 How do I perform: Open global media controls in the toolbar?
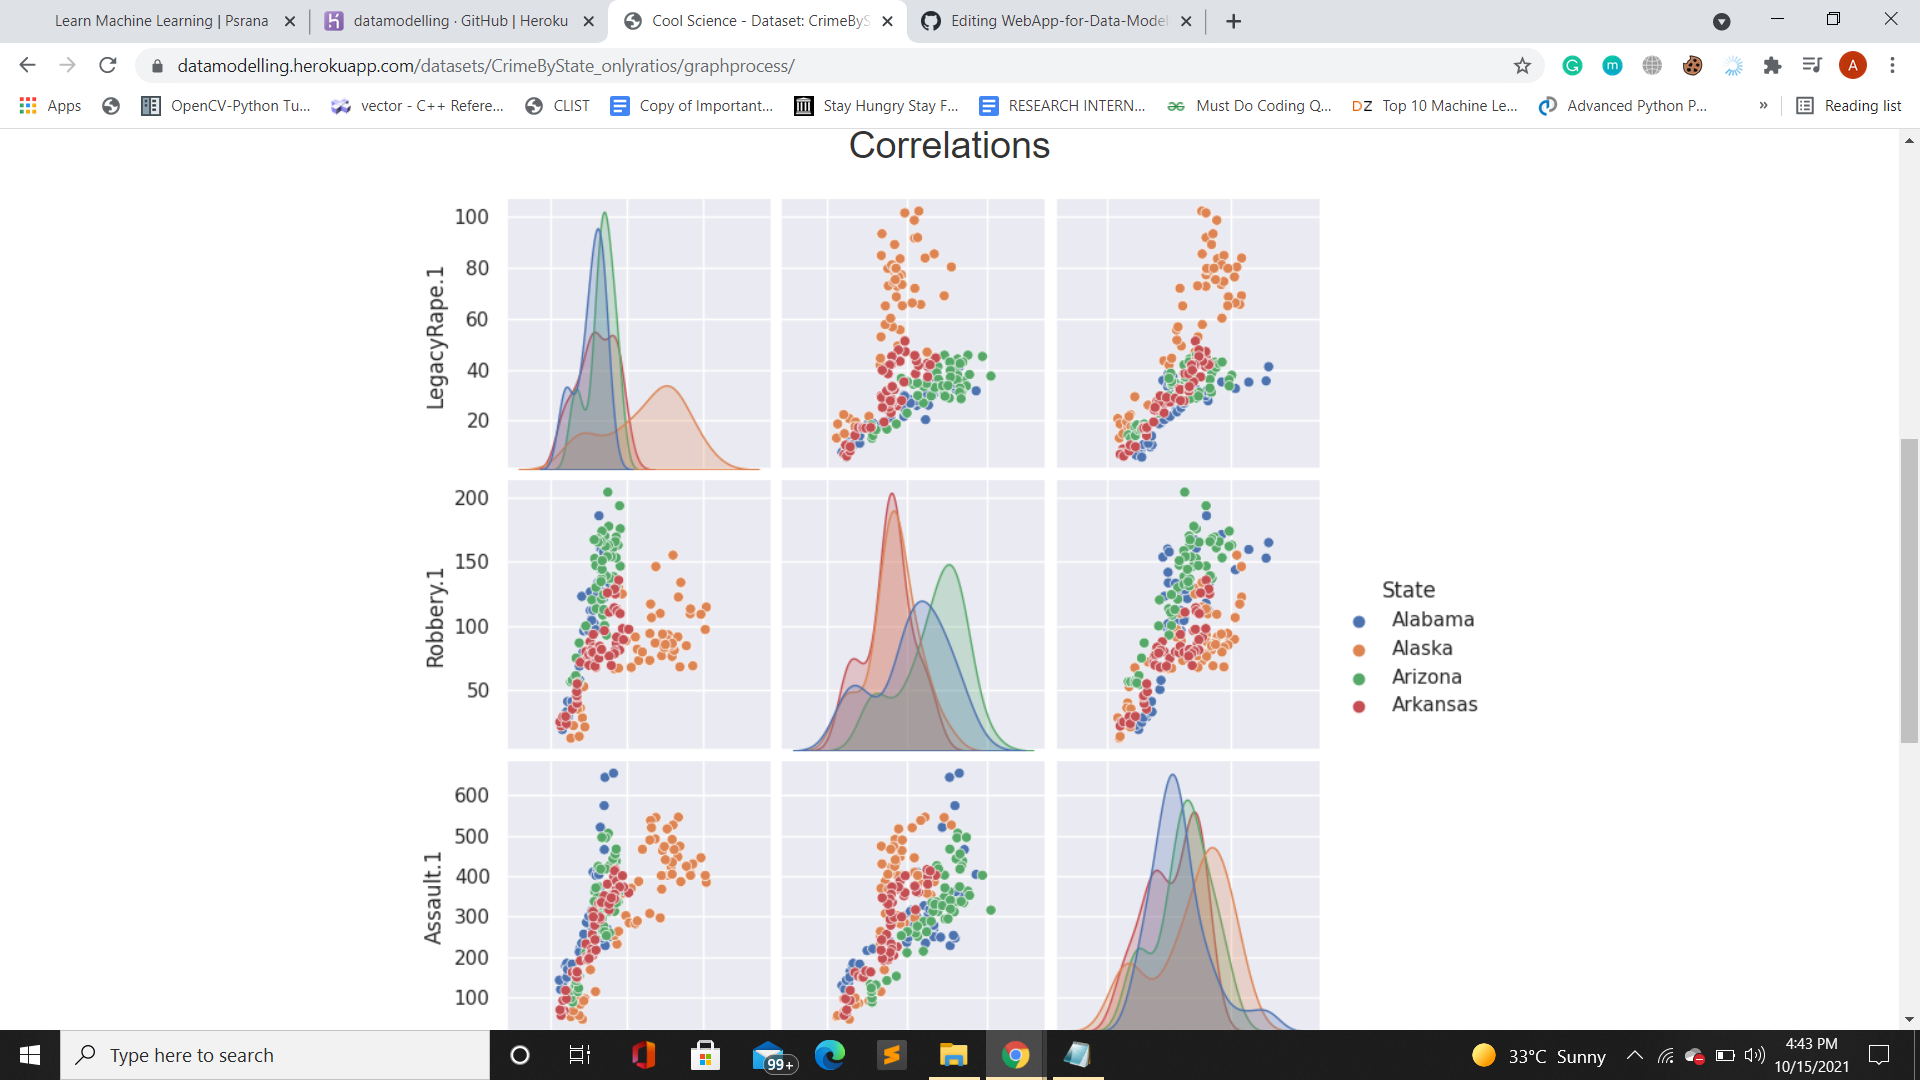pos(1812,65)
